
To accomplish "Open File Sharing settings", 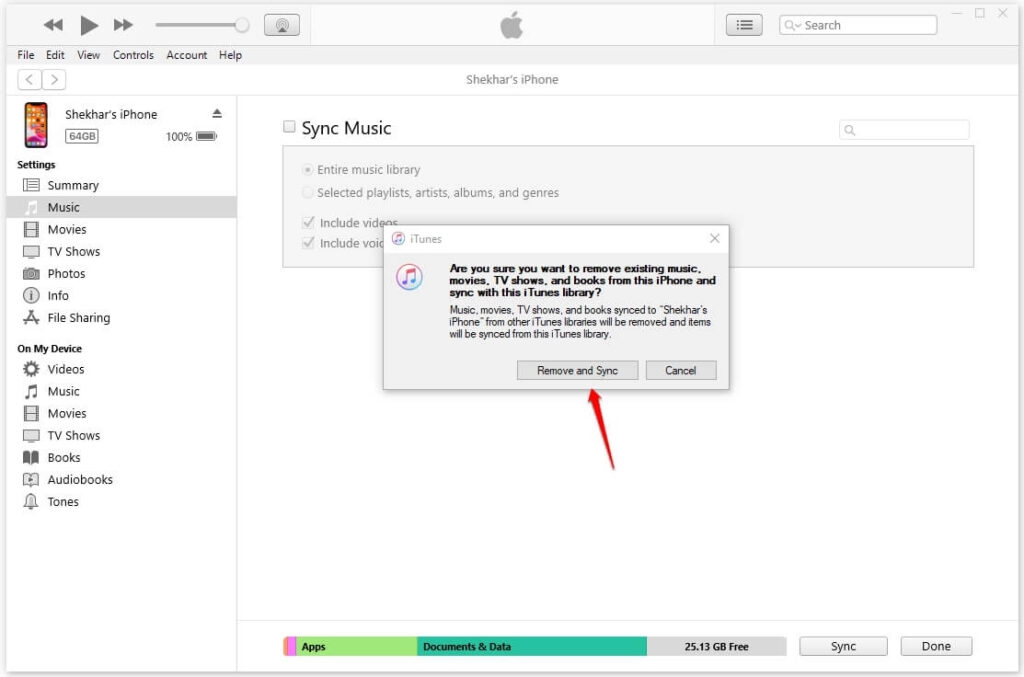I will pos(121,318).
